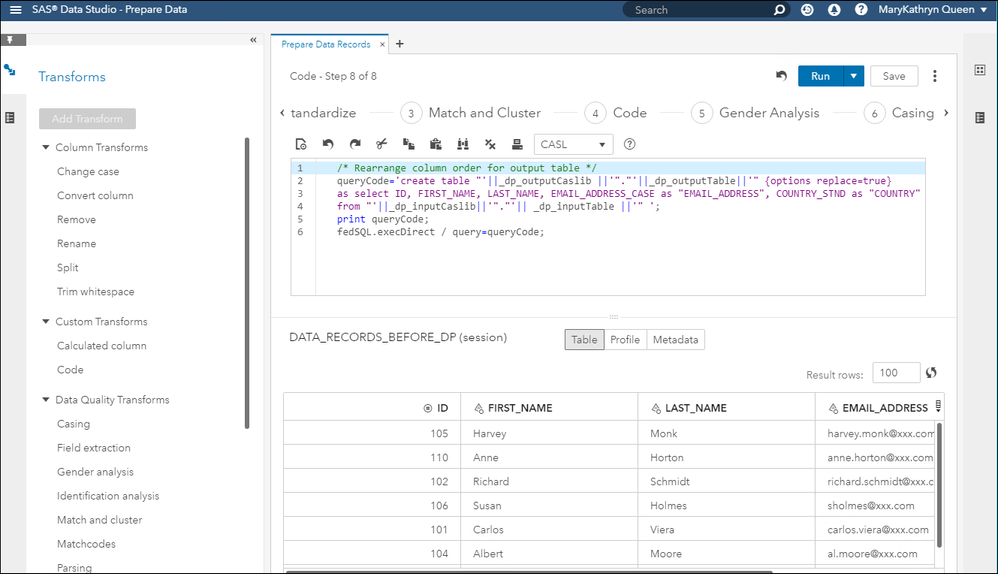Refresh the result rows

[931, 373]
